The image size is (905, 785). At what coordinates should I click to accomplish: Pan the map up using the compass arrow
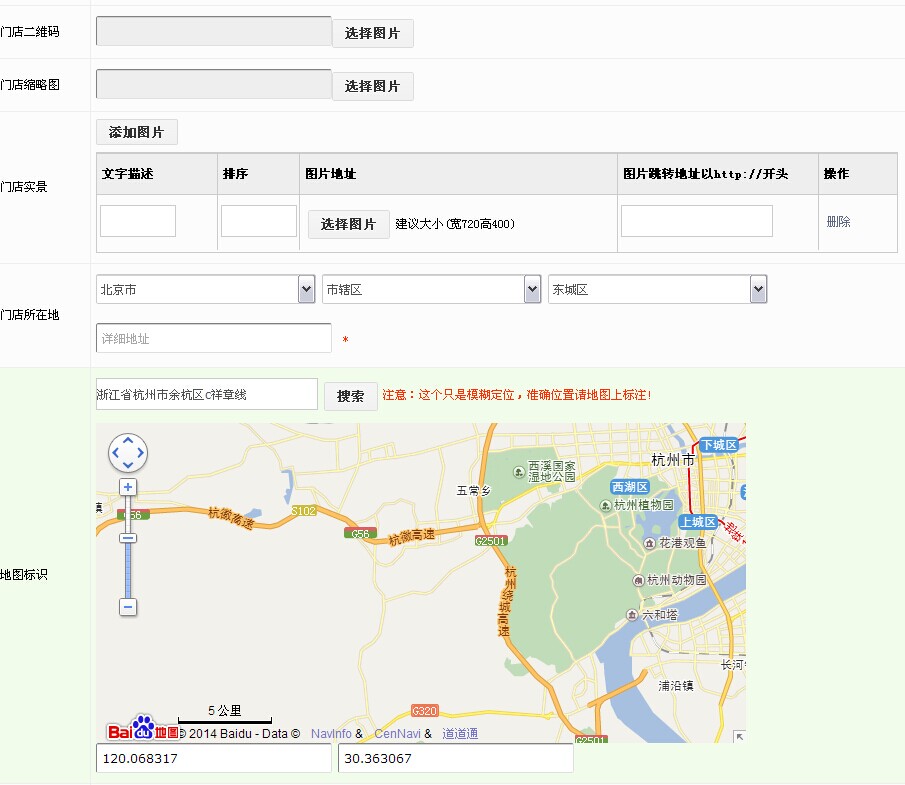[x=128, y=442]
